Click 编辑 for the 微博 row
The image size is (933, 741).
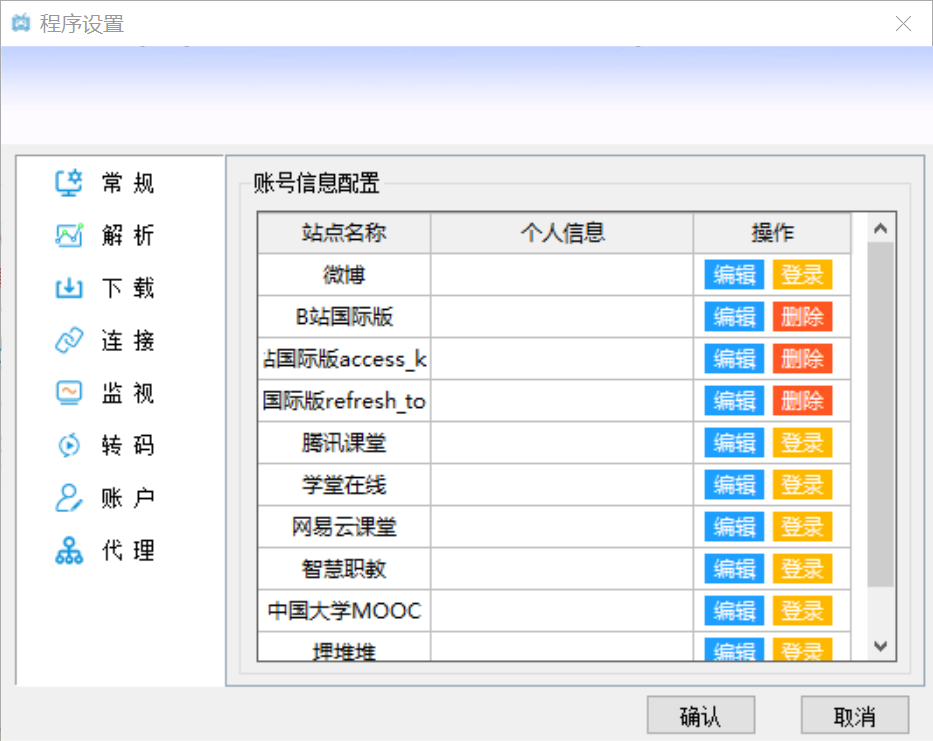734,275
